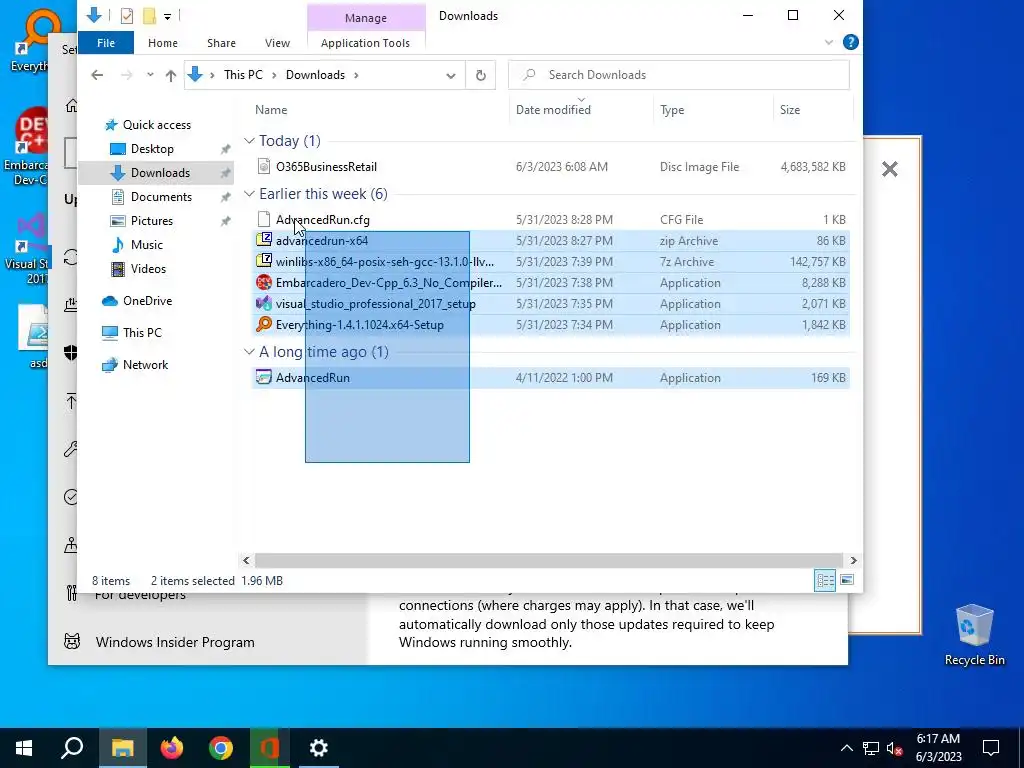This screenshot has width=1024, height=768.
Task: Click the Properties quick access toolbar icon
Action: tap(127, 16)
